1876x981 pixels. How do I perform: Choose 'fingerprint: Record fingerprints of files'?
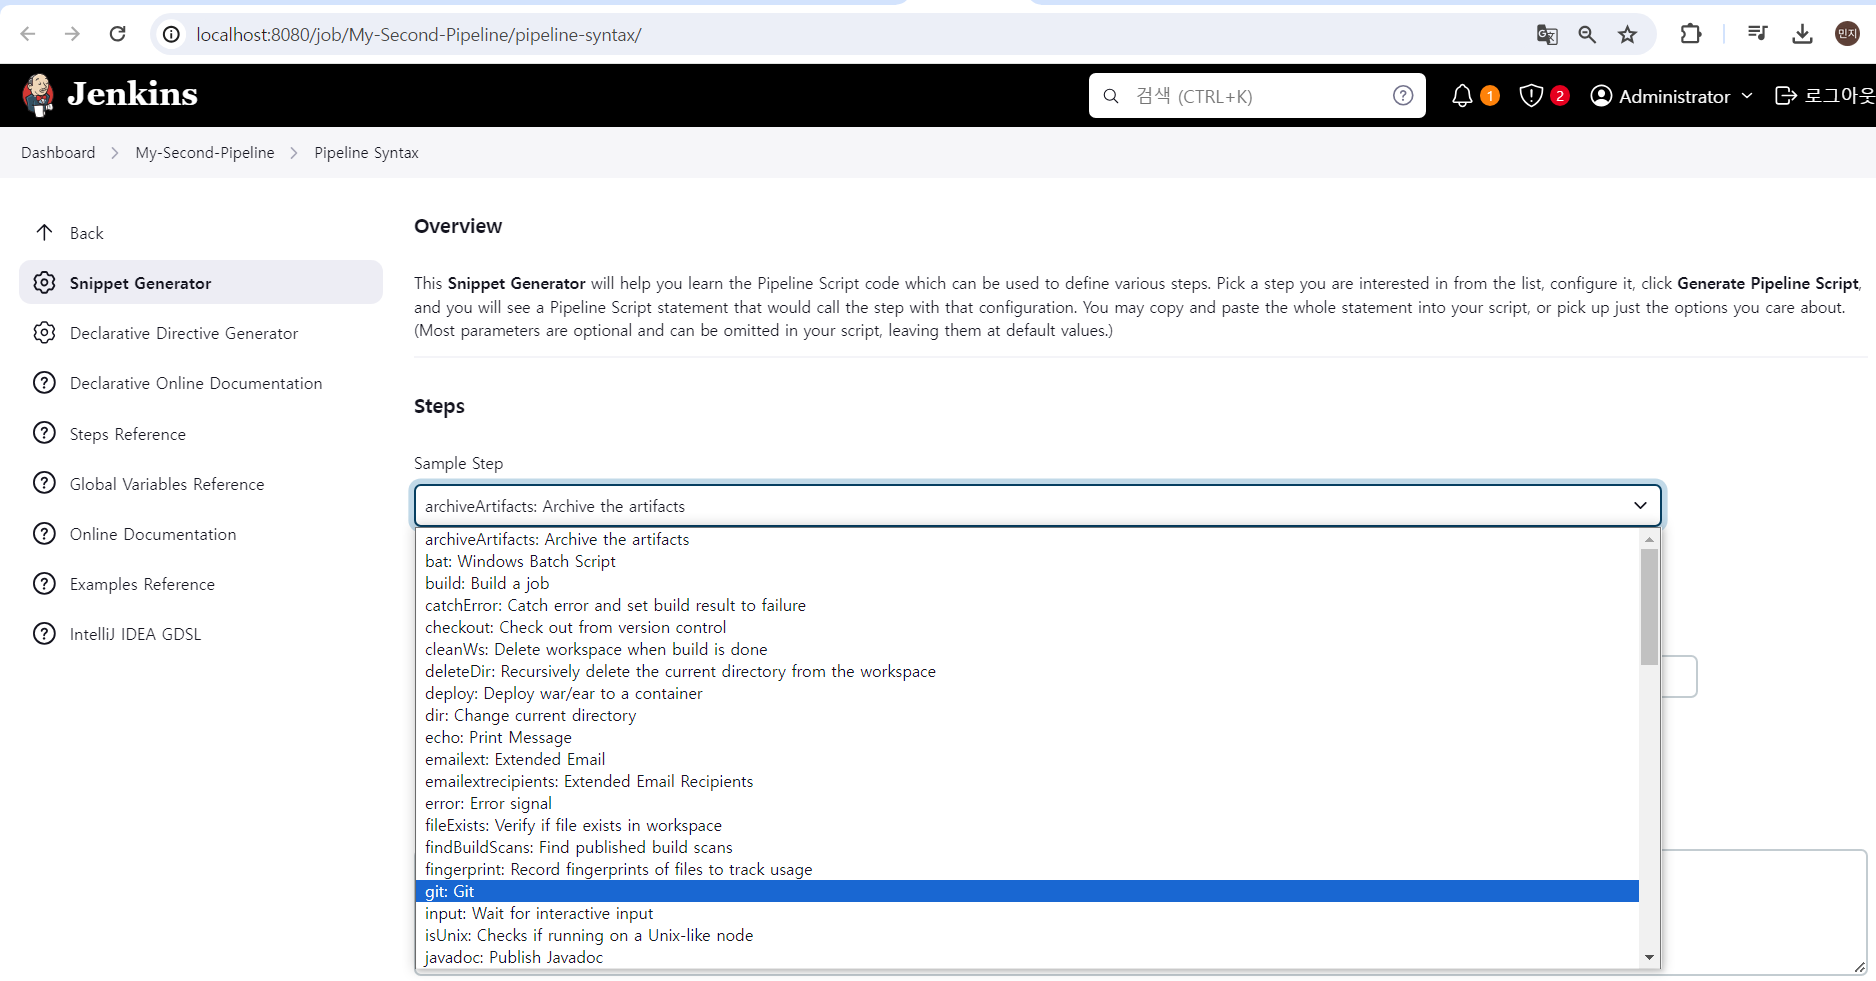[1027, 869]
